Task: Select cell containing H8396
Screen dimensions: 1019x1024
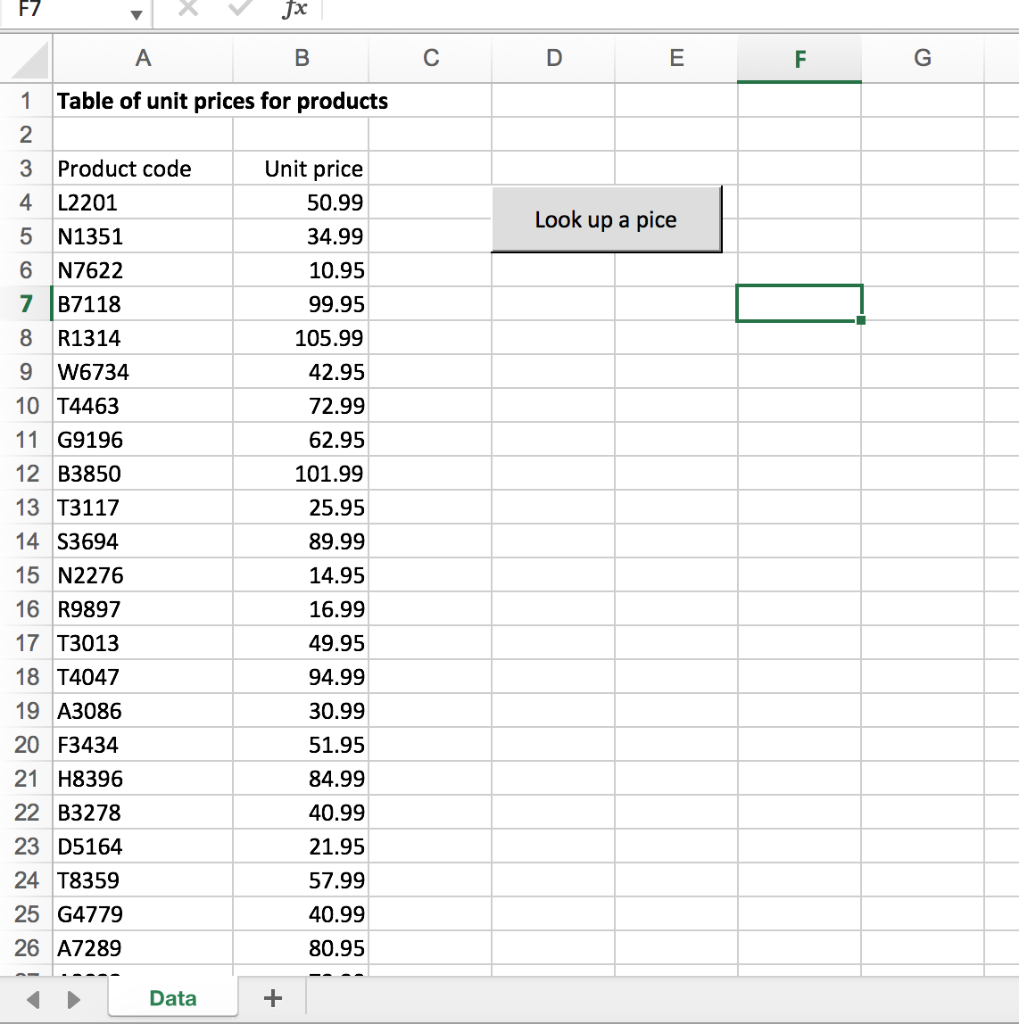Action: pos(143,778)
